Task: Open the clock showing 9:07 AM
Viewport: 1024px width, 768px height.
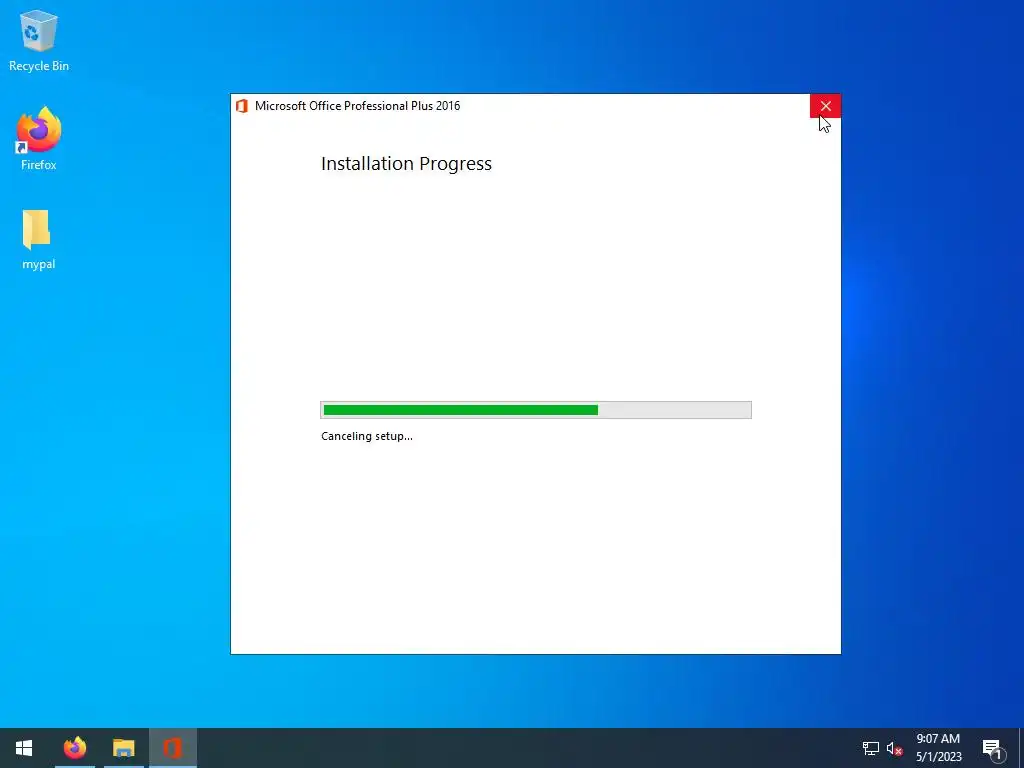Action: click(x=938, y=748)
